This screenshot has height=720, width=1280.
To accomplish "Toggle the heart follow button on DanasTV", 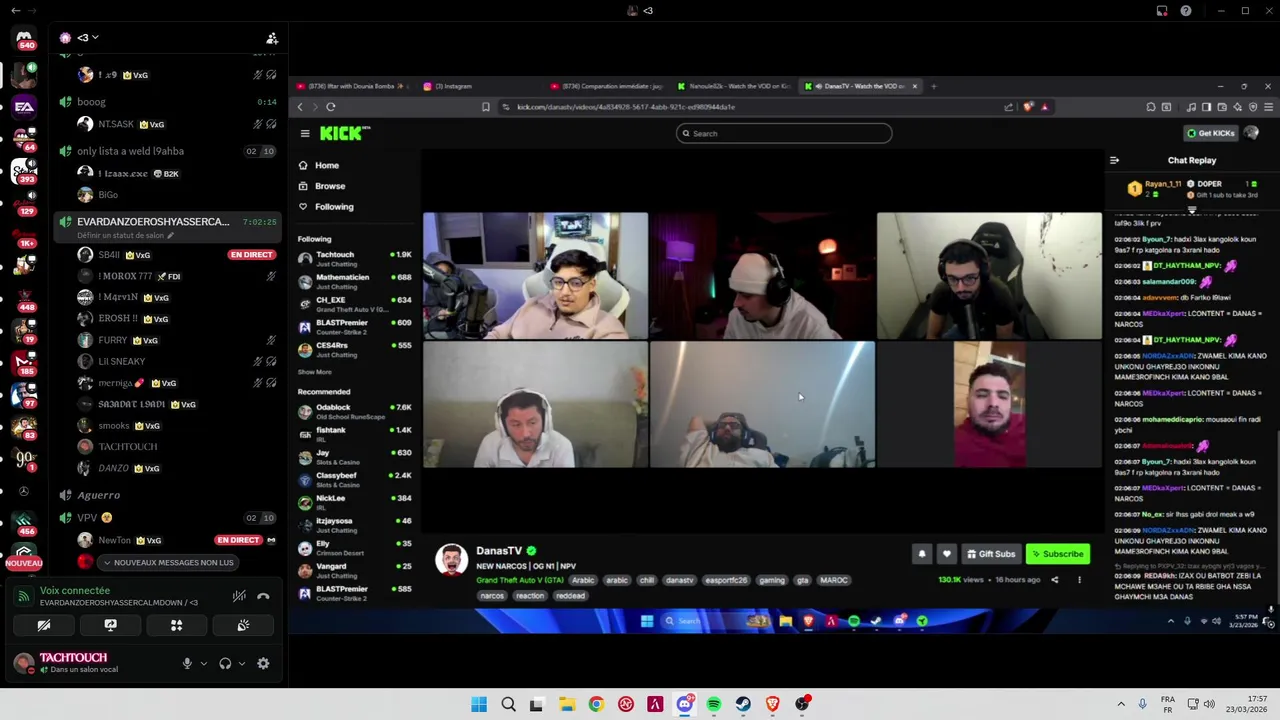I will (947, 554).
